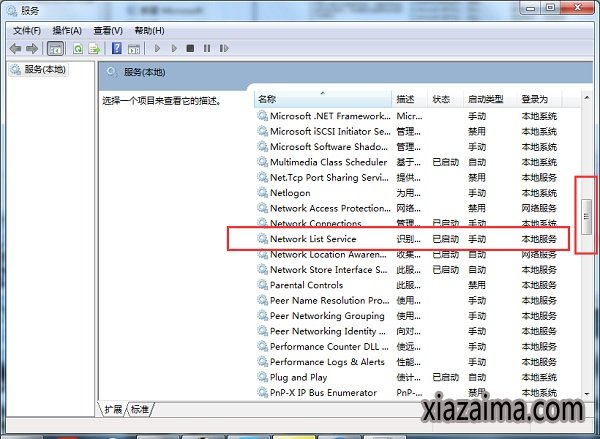The height and width of the screenshot is (439, 600).
Task: Click the second play arrow in the toolbar
Action: coord(174,48)
